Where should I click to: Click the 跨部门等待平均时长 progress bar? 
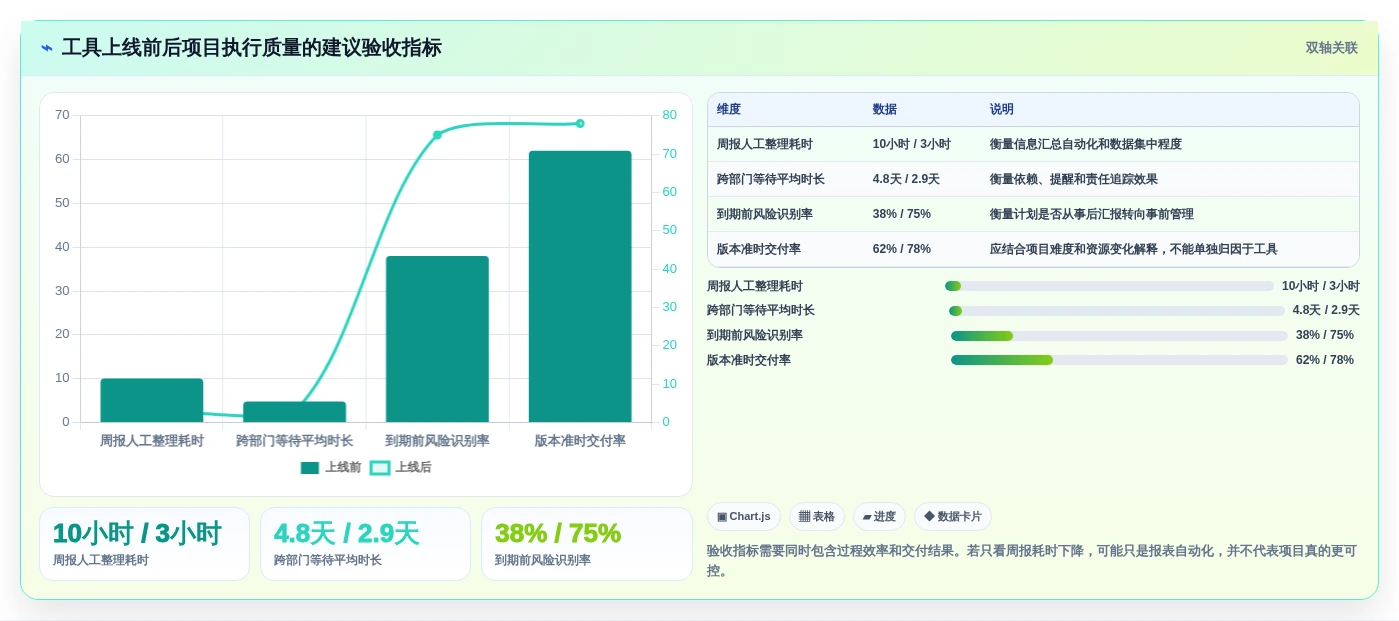pos(1117,311)
